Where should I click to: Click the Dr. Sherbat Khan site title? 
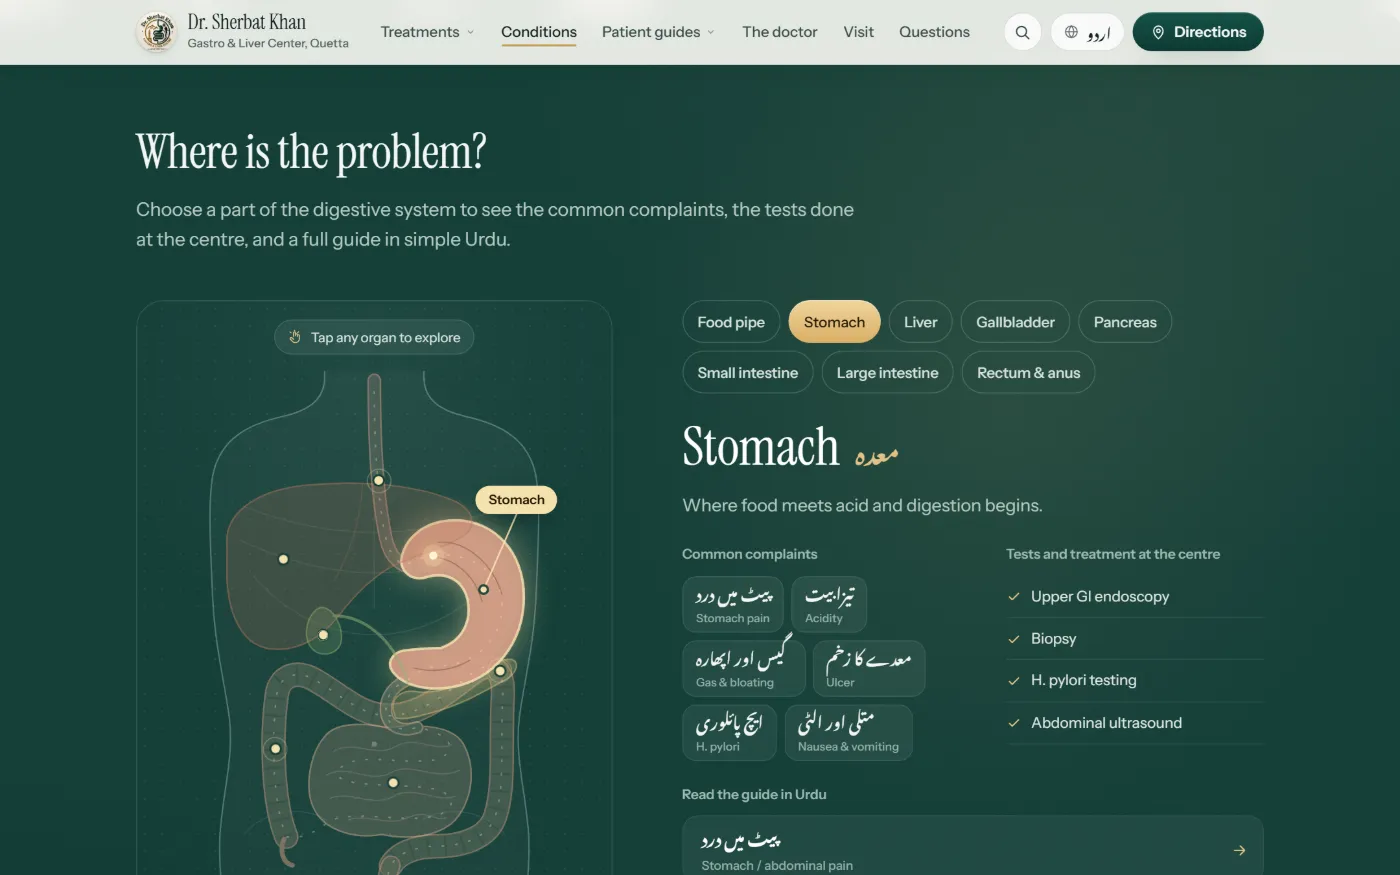point(247,22)
